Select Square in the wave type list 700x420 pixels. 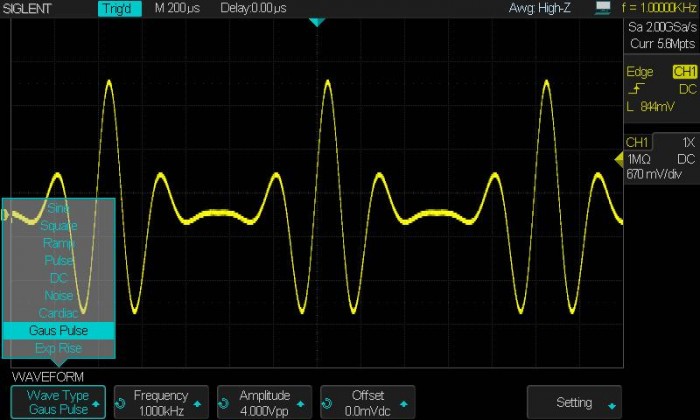58,226
